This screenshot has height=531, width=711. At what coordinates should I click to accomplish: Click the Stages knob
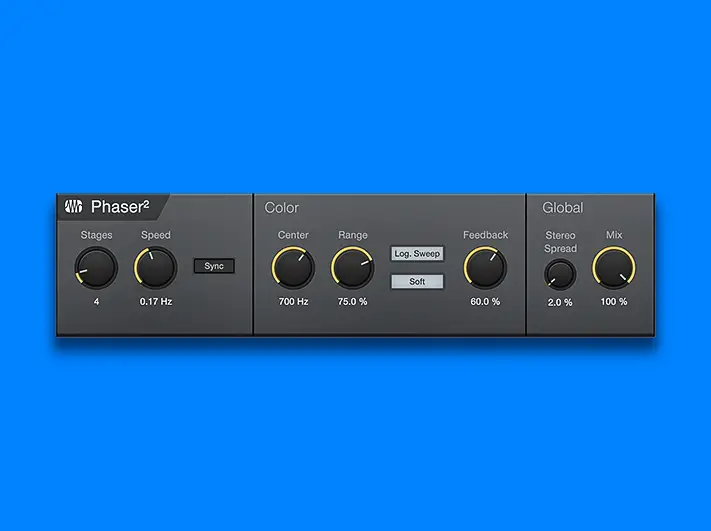pos(96,268)
